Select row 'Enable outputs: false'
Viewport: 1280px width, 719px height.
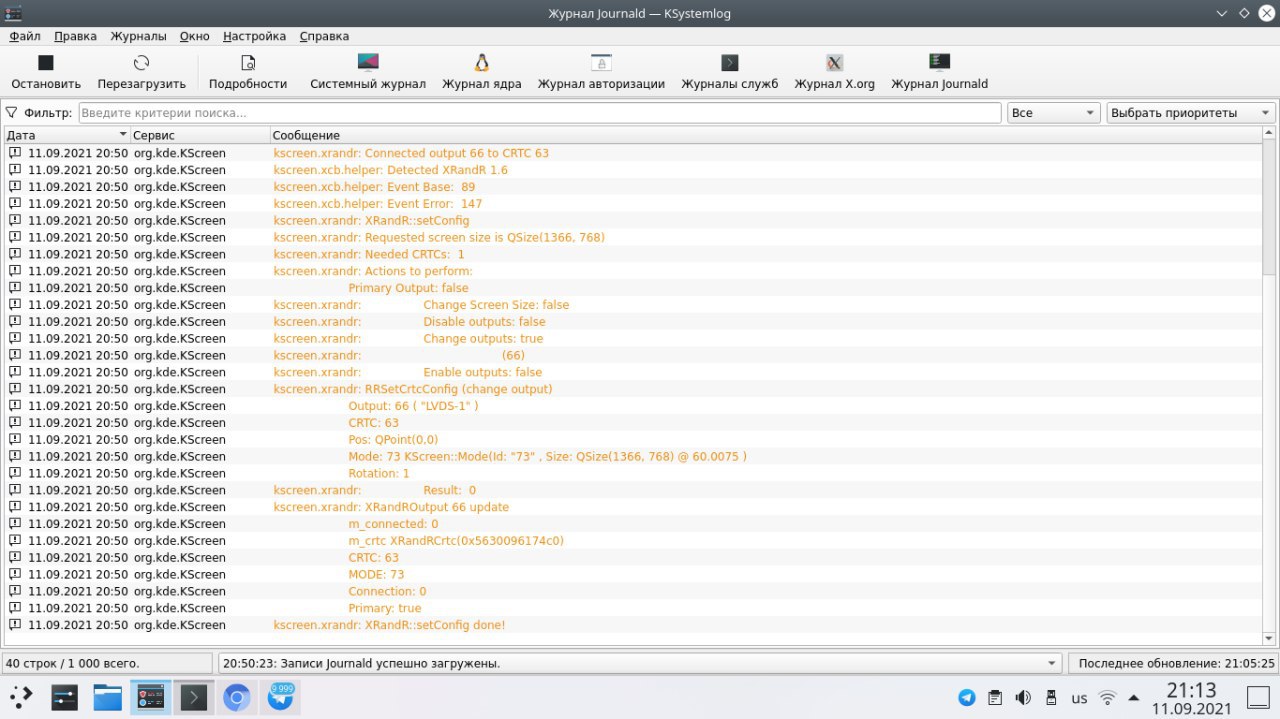pyautogui.click(x=633, y=372)
